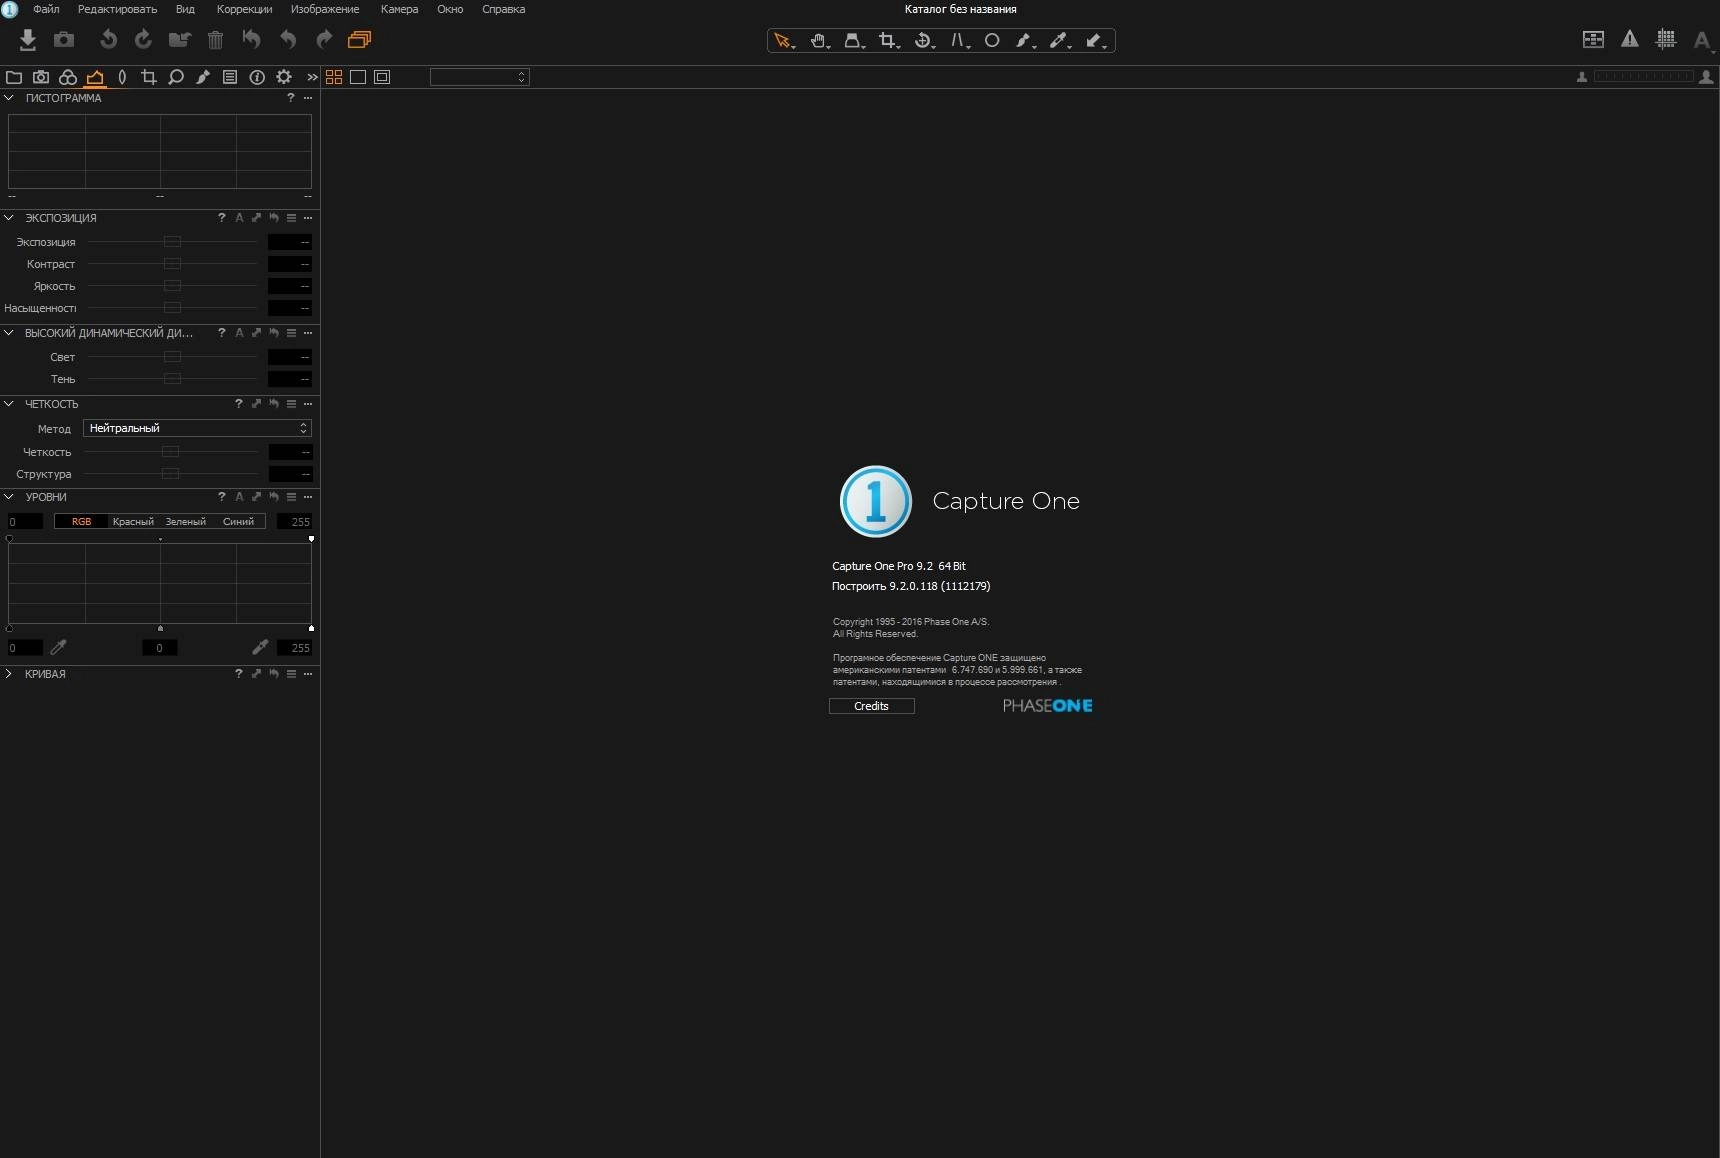Screen dimensions: 1720x1158
Task: Click the shadow levels eyedropper picker
Action: (x=58, y=647)
